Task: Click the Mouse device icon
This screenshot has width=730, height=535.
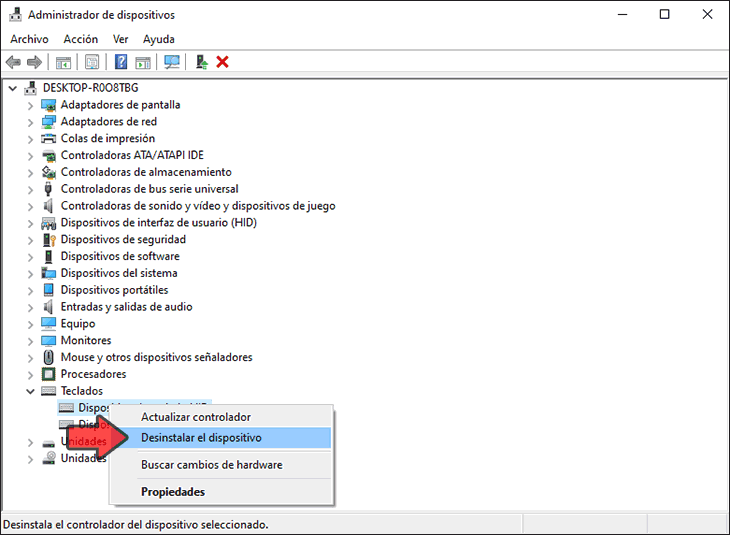Action: click(48, 358)
